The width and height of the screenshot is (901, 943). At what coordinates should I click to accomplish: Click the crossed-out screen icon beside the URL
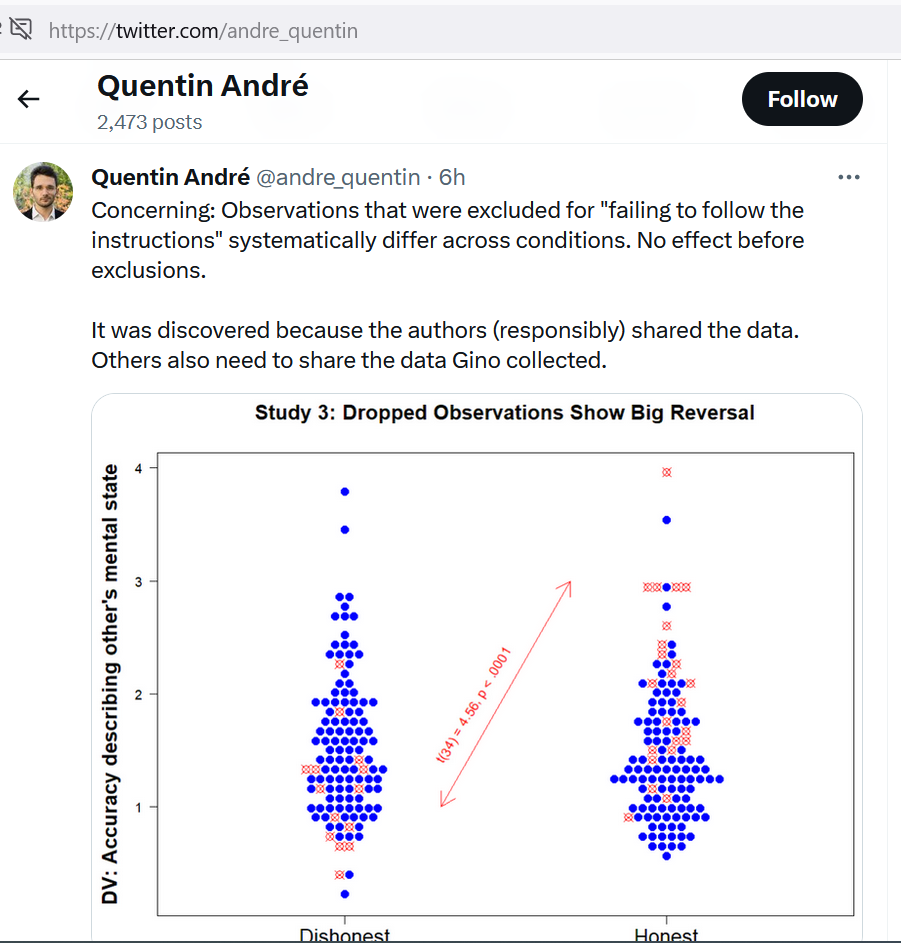click(x=21, y=29)
